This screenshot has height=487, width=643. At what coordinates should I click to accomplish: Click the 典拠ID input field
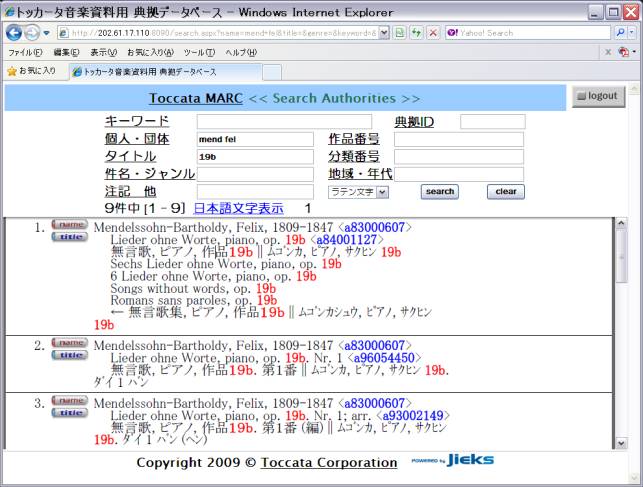click(x=493, y=122)
